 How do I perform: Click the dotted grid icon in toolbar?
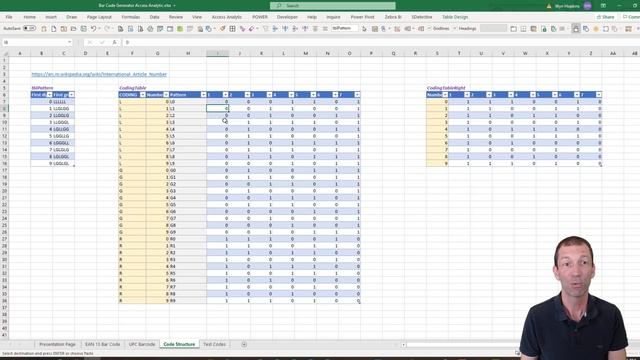coord(523,29)
